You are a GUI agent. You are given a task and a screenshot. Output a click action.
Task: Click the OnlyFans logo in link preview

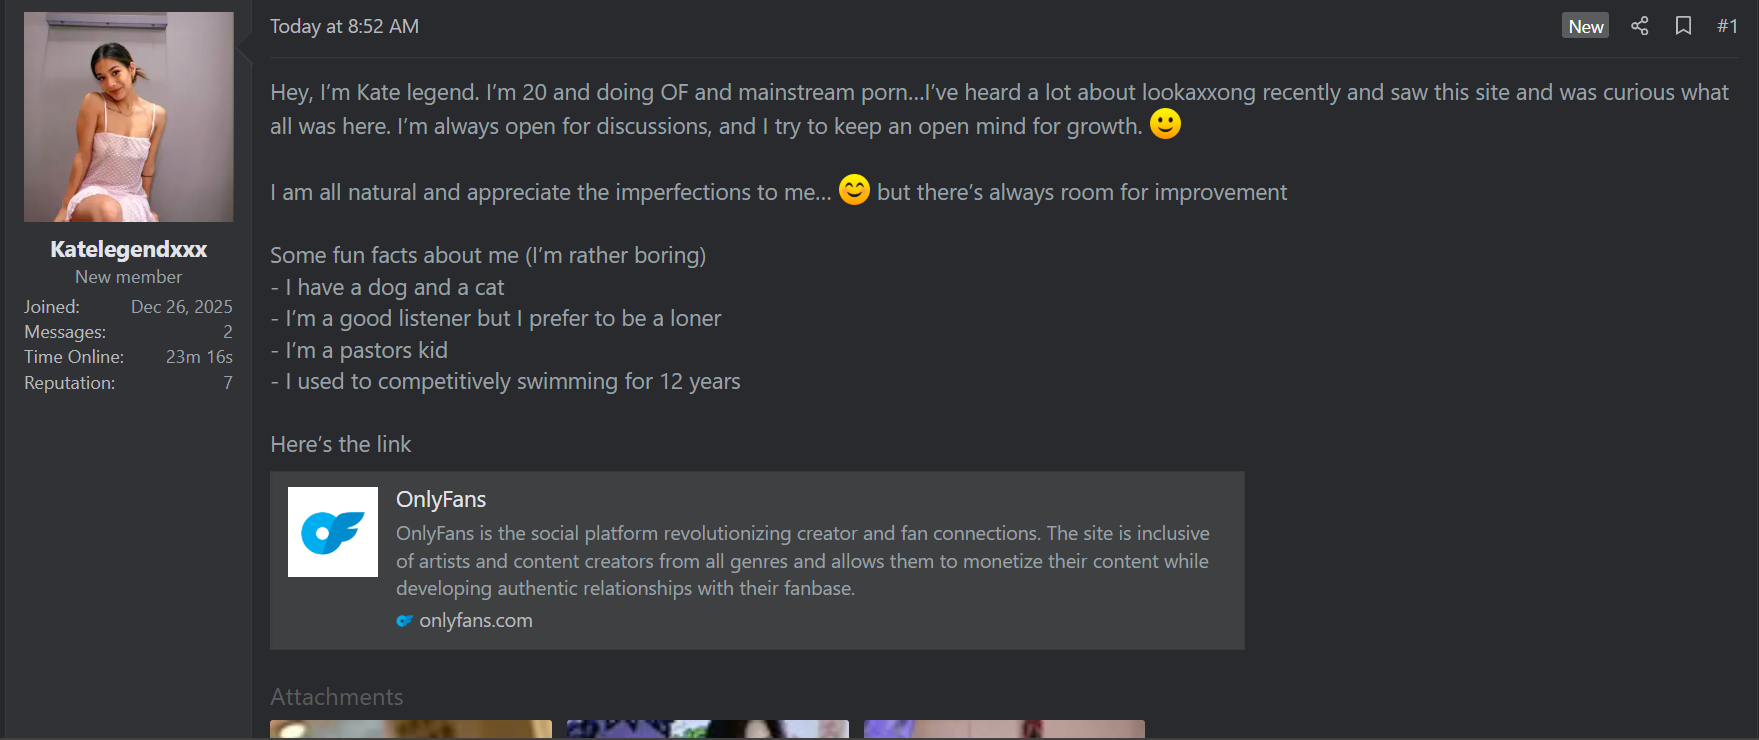(333, 532)
